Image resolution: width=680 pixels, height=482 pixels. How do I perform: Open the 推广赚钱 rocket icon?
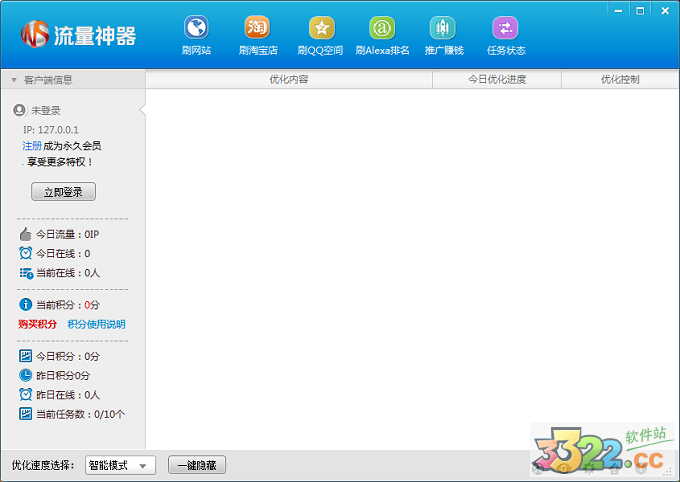tap(442, 28)
